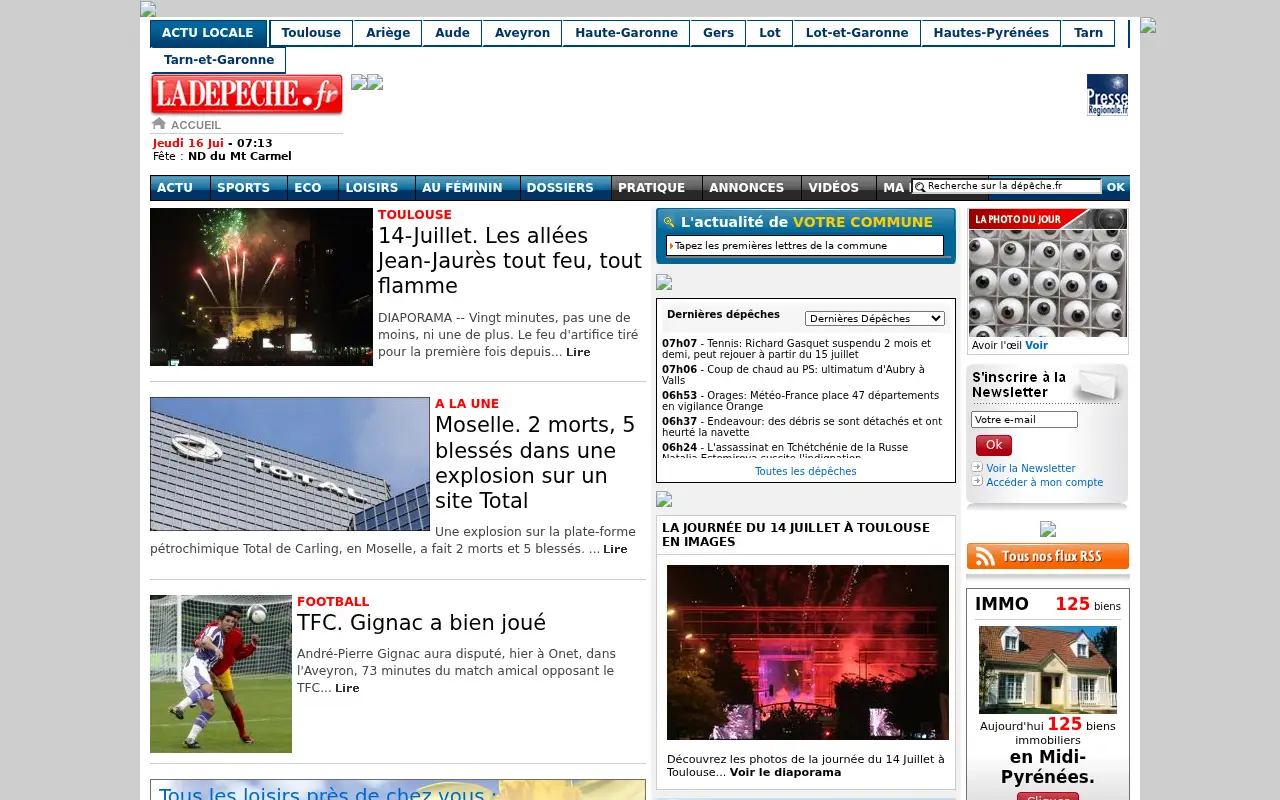This screenshot has width=1280, height=800.
Task: Click the A LA UNE category label
Action: pos(467,403)
